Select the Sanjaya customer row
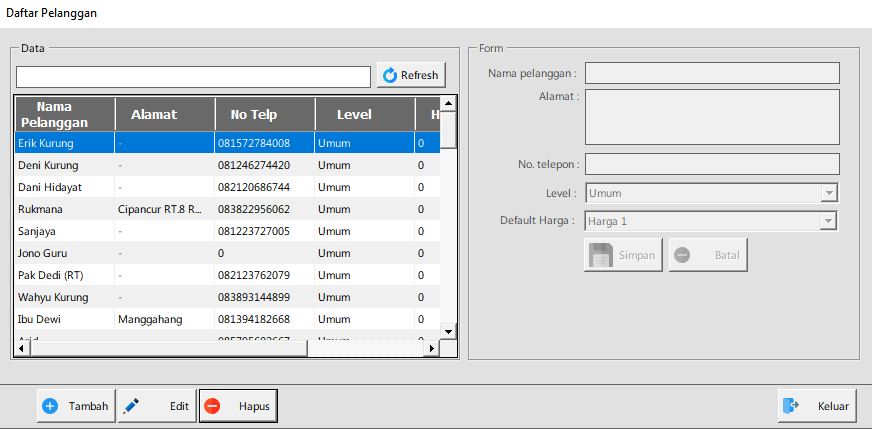Screen dimensions: 872x429 click(227, 231)
